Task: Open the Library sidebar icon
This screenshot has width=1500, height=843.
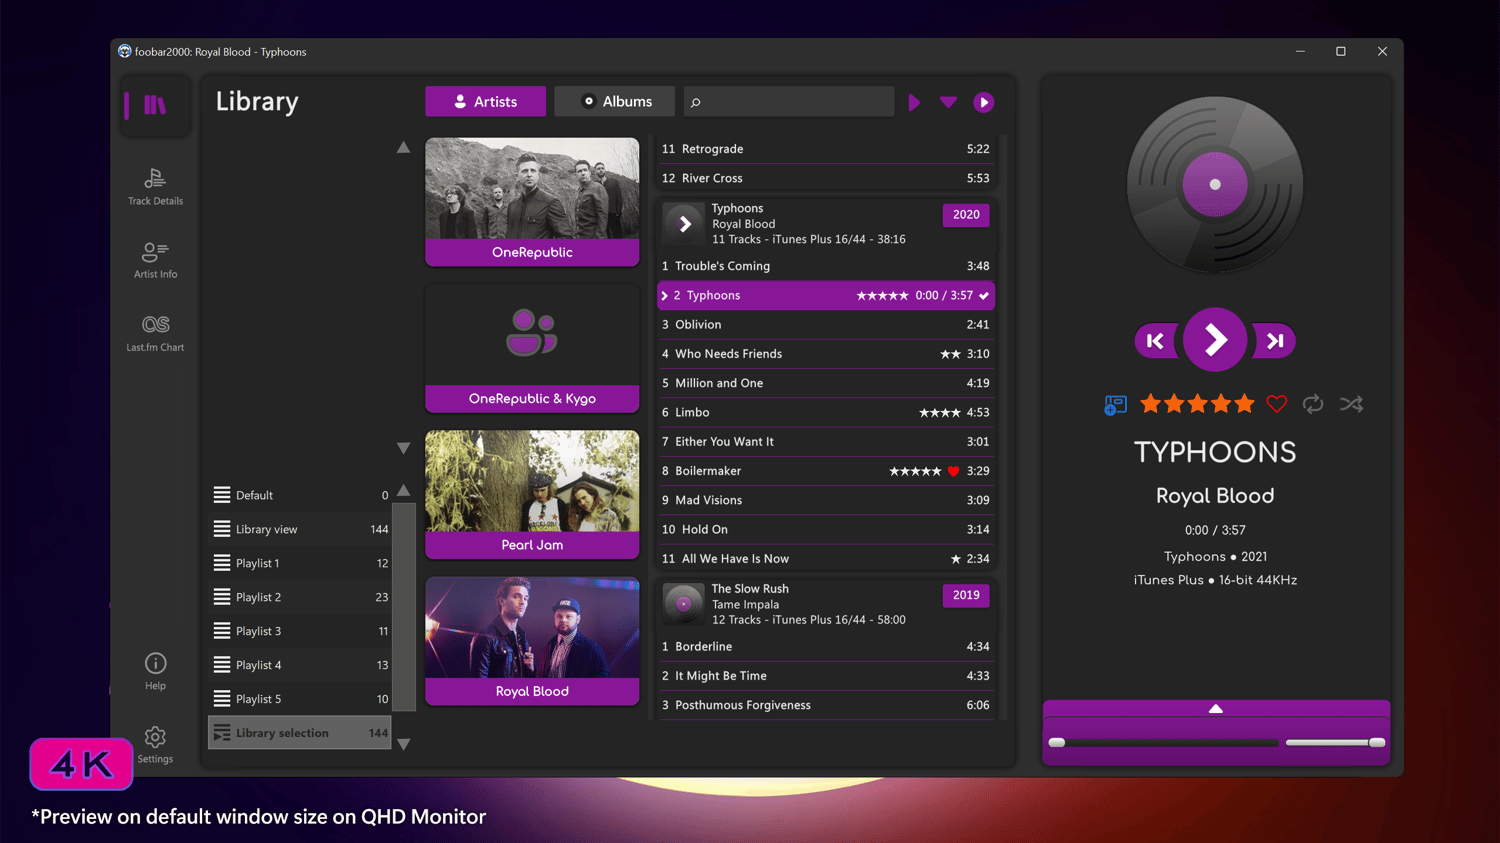Action: (155, 104)
